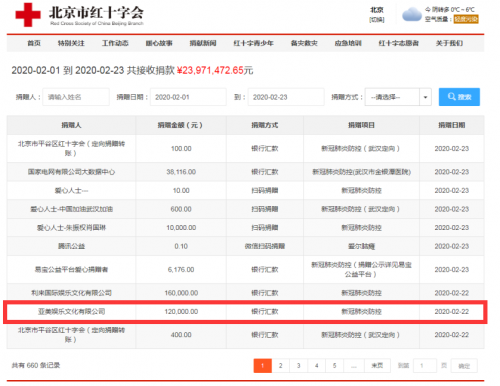
Task: Click the magnifier search button 搜索
Action: 459,97
